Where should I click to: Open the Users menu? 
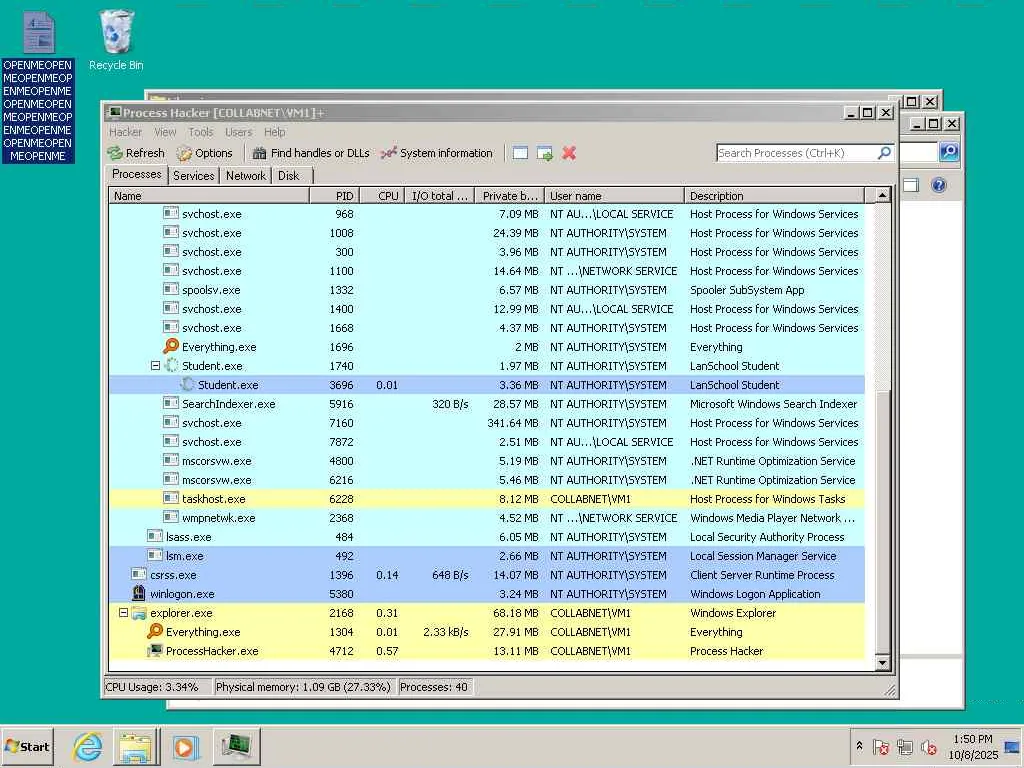point(238,132)
